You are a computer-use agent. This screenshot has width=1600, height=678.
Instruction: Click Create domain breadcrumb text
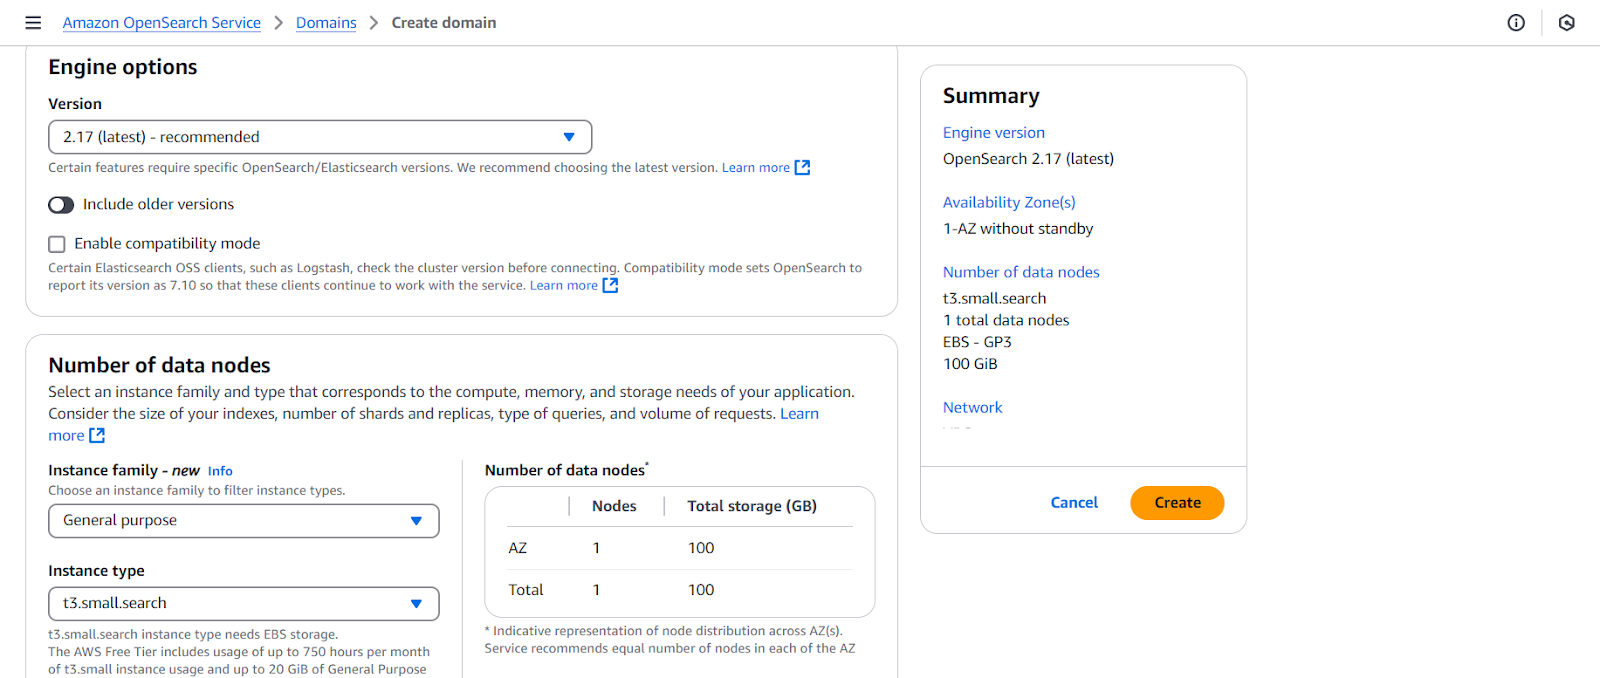444,23
